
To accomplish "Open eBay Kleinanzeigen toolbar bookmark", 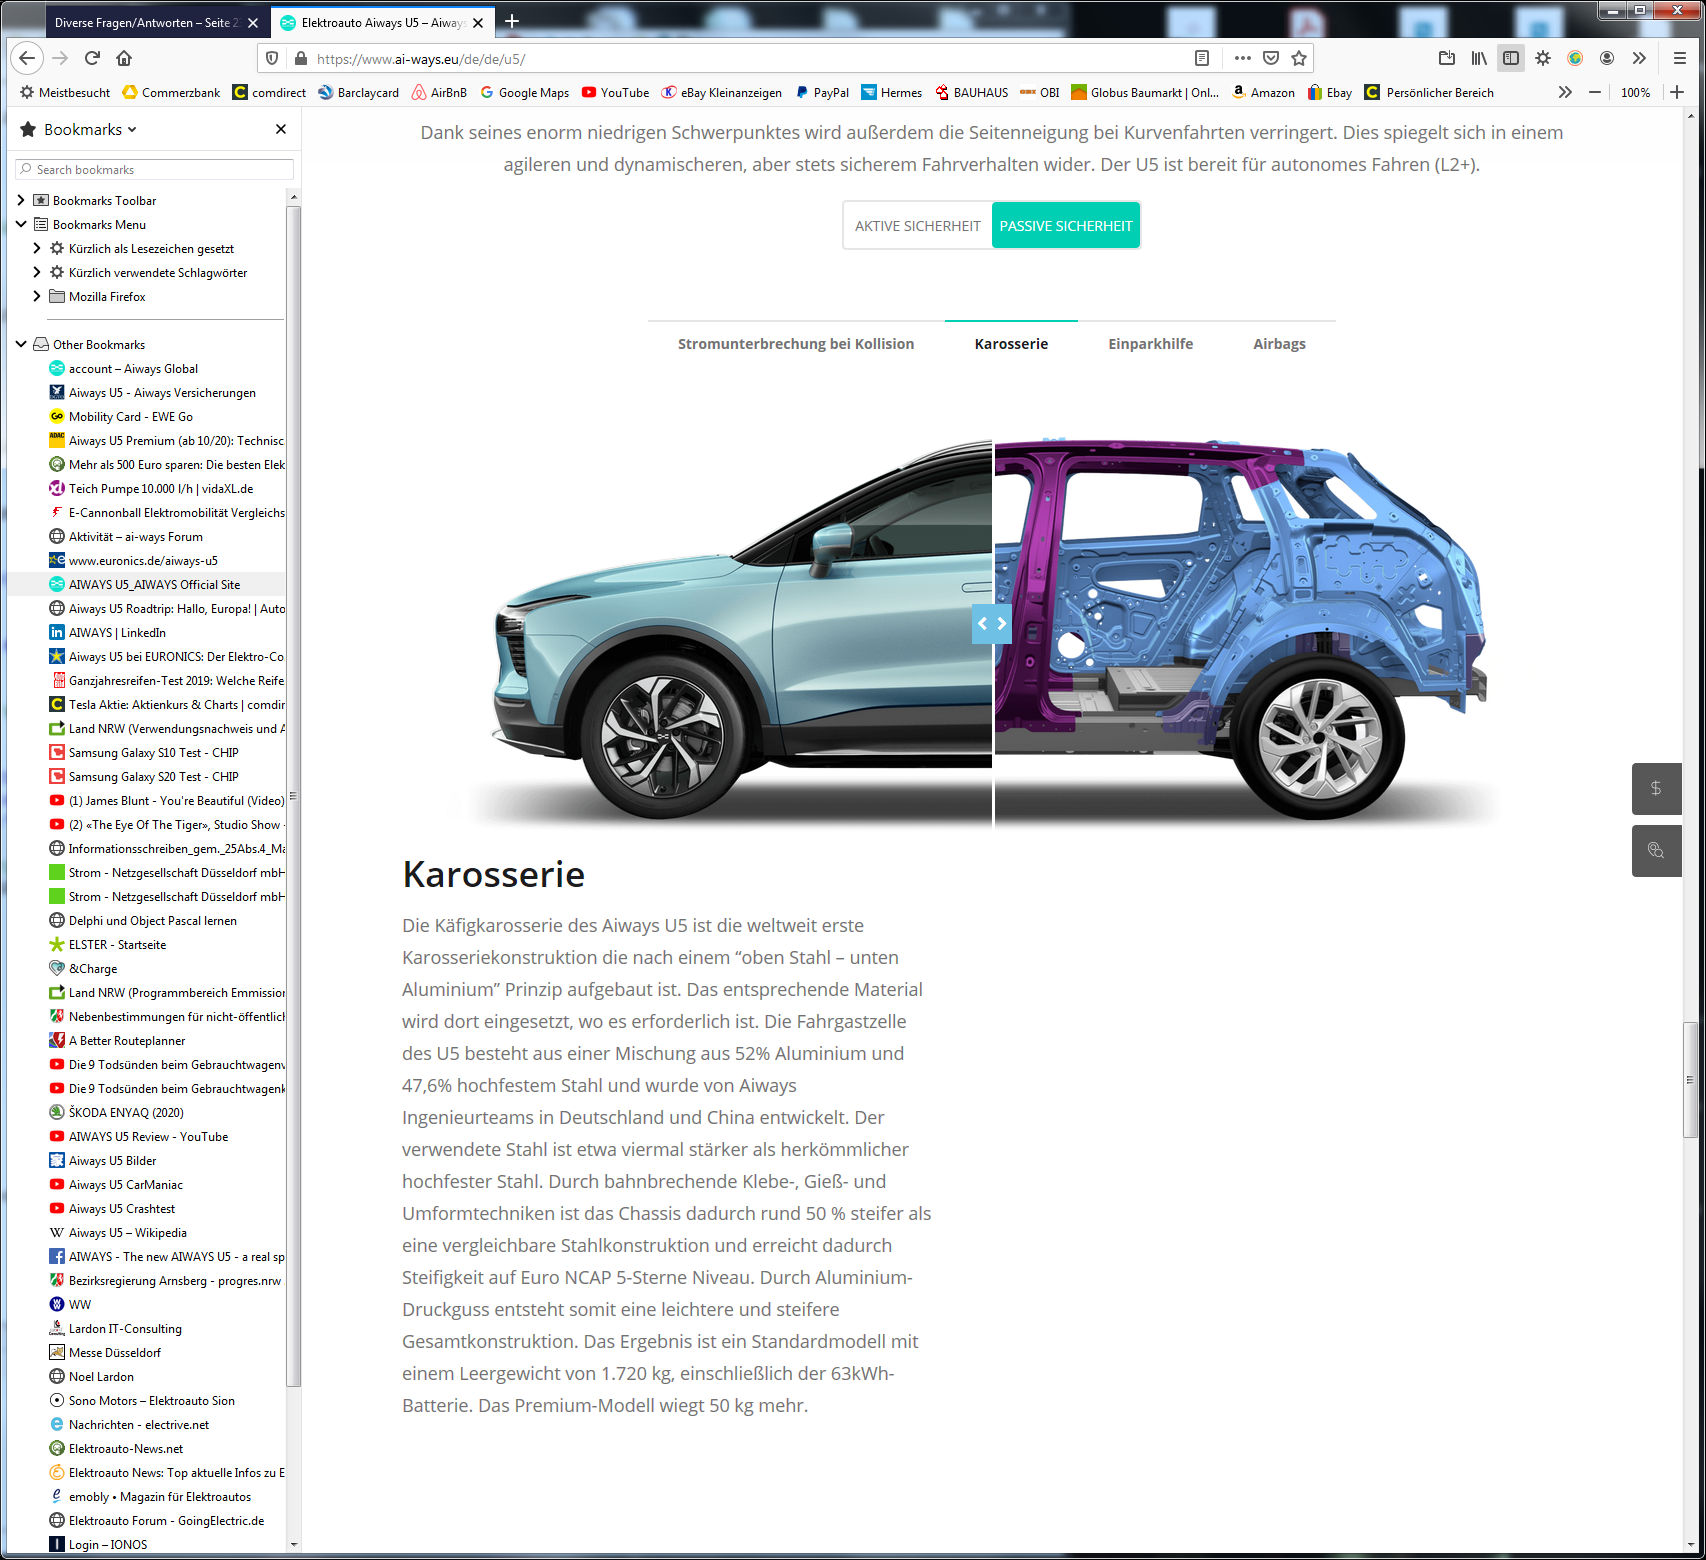I will tap(721, 92).
